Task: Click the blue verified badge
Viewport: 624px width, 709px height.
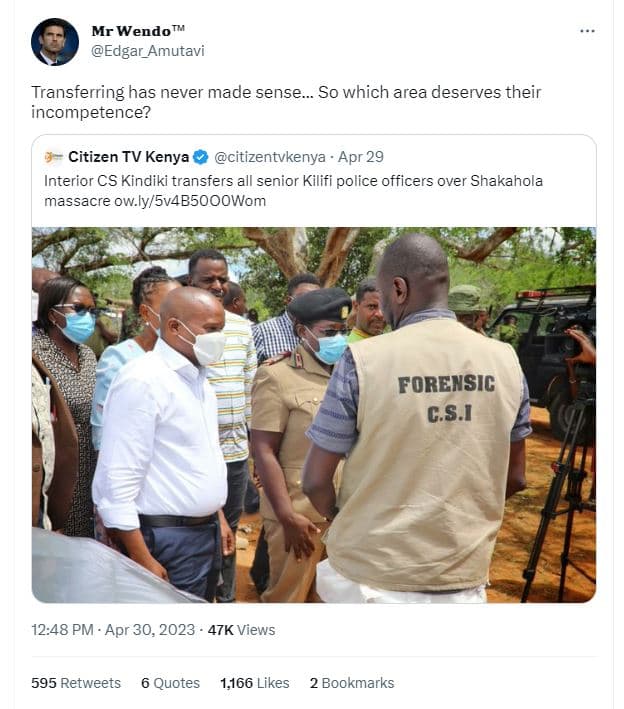Action: click(x=200, y=157)
